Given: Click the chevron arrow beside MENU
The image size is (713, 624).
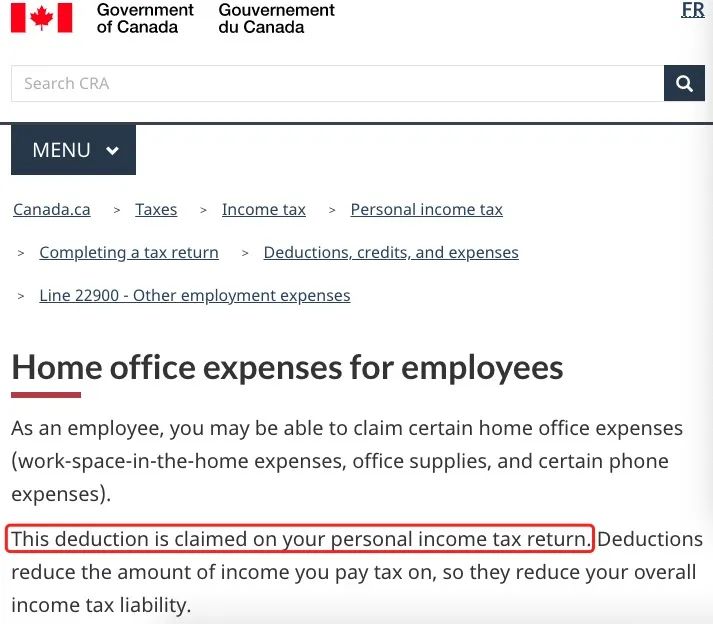Looking at the screenshot, I should 112,150.
